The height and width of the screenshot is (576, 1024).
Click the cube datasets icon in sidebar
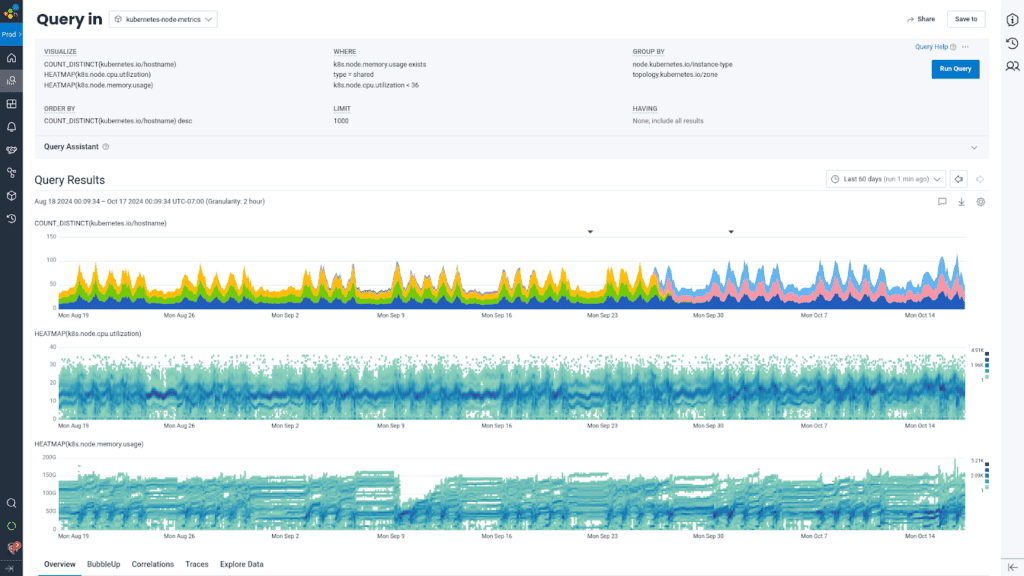click(11, 195)
